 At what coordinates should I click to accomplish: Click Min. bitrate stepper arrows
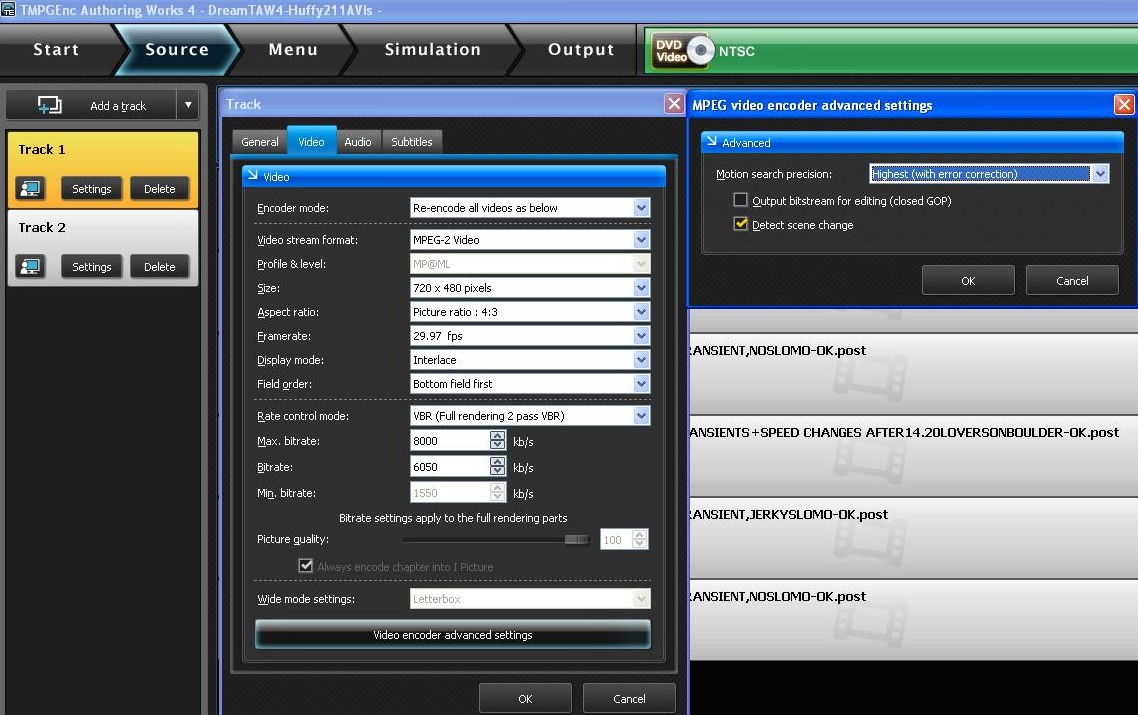tap(497, 493)
